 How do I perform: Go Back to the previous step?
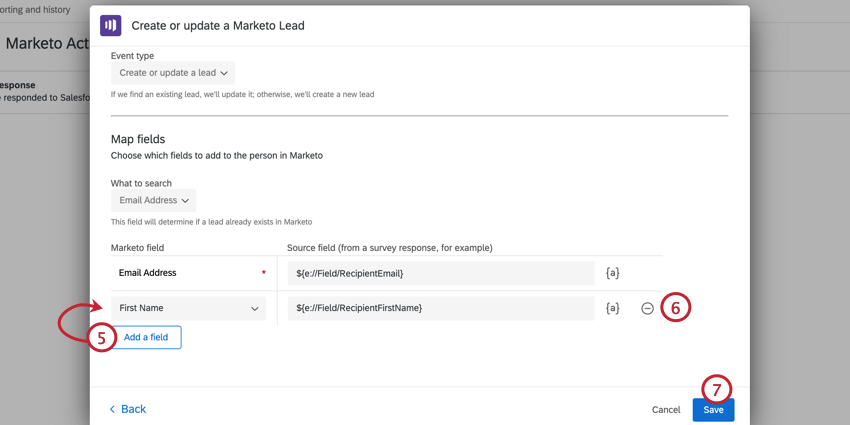133,409
